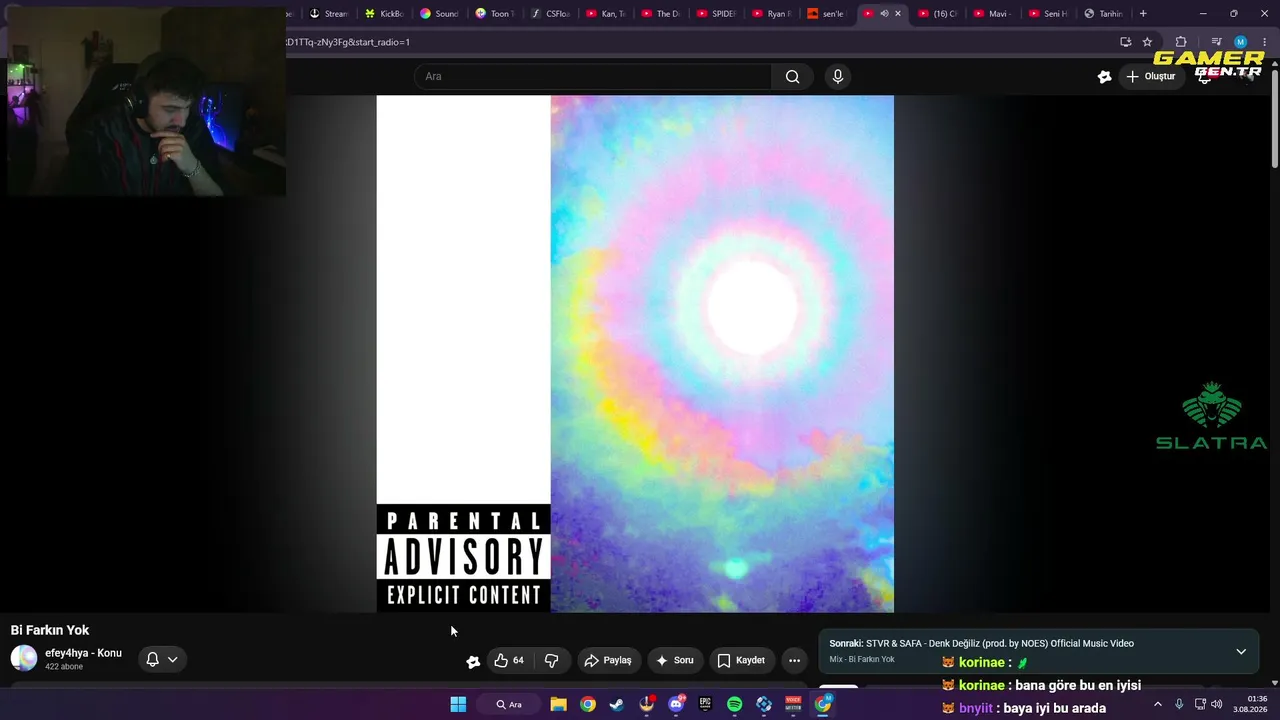Open the Soru ask button

pos(674,660)
